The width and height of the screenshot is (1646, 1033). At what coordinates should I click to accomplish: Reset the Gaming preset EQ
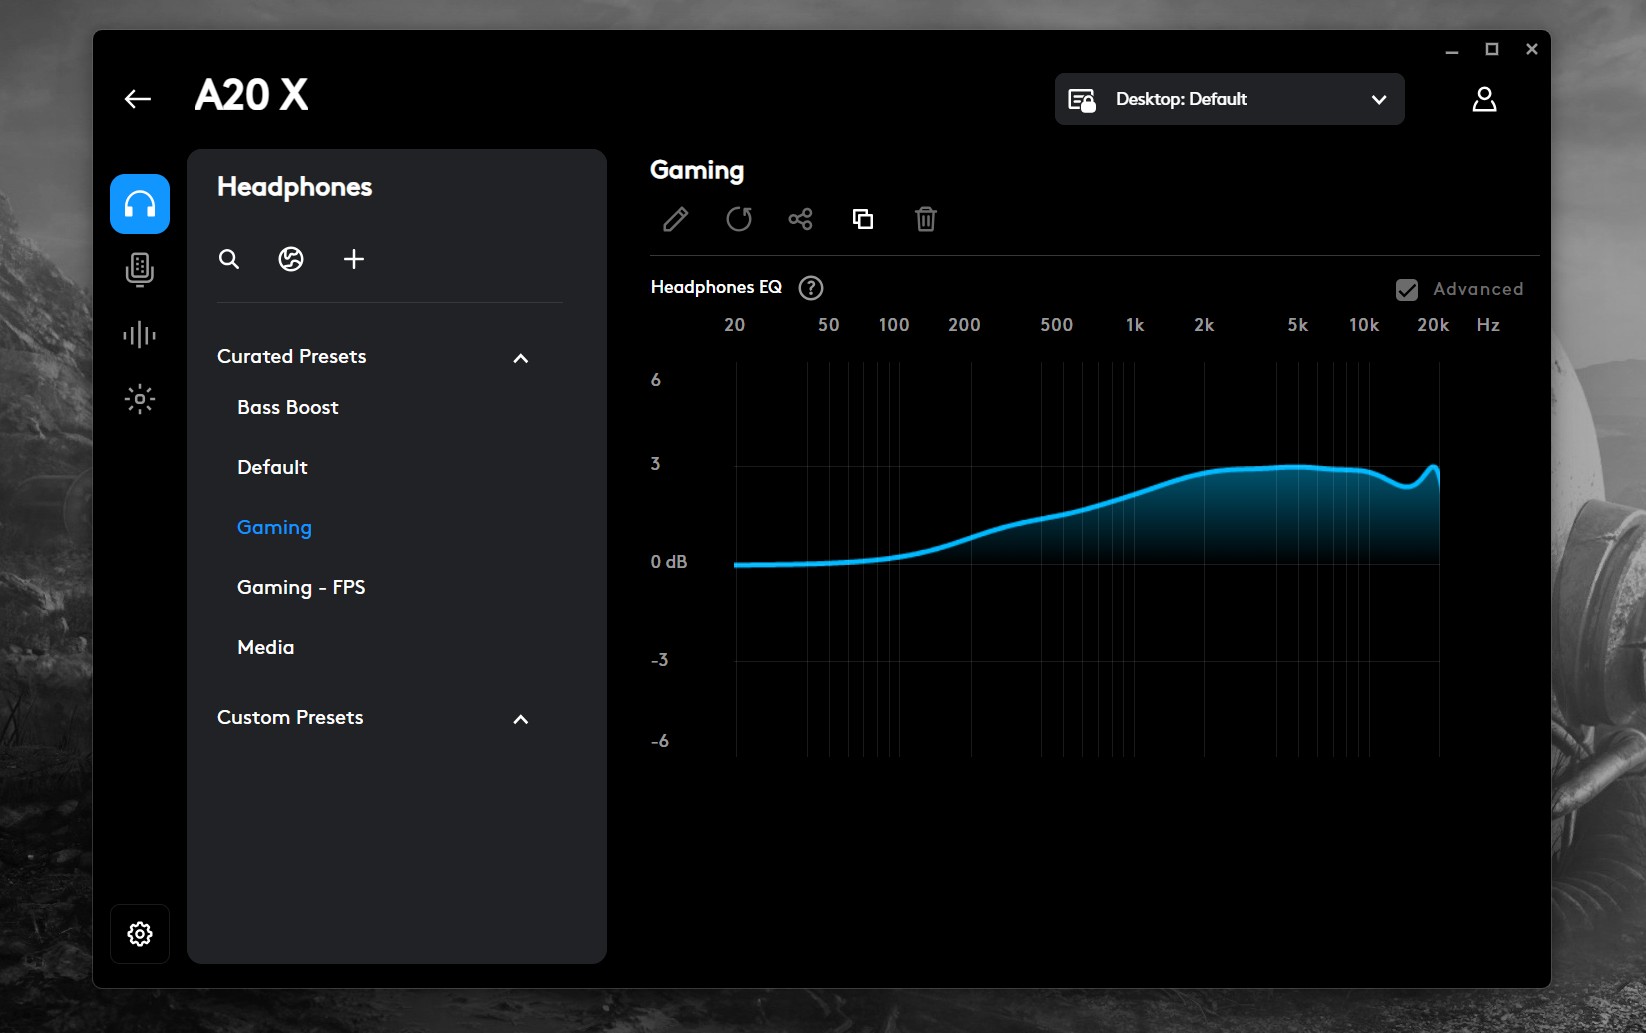click(x=739, y=219)
